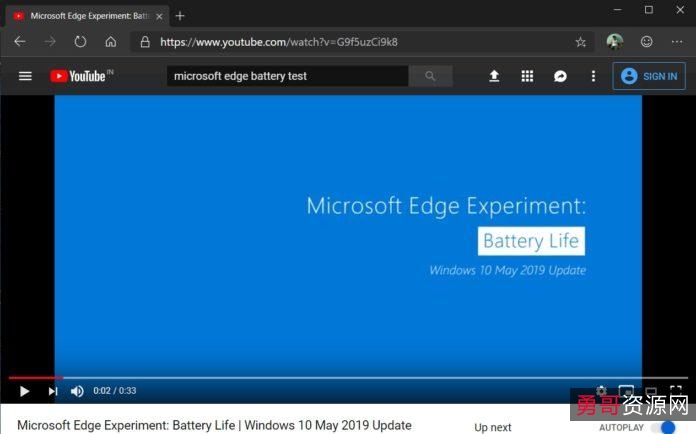View site info via the lock icon

tap(145, 42)
